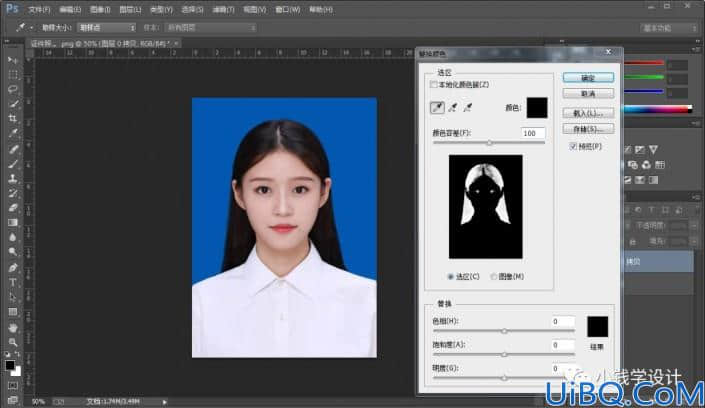Screen dimensions: 705x408
Task: Click the Hue (H) slider handle
Action: [504, 331]
